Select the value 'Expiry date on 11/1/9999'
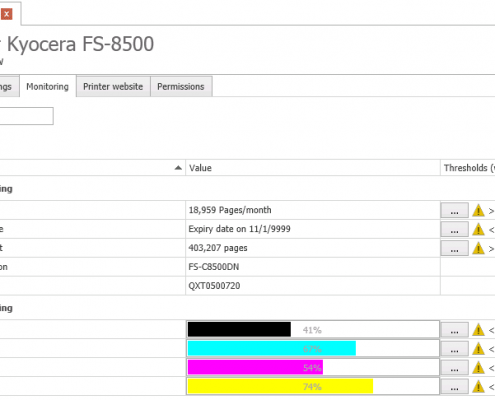This screenshot has width=495, height=400. click(239, 229)
